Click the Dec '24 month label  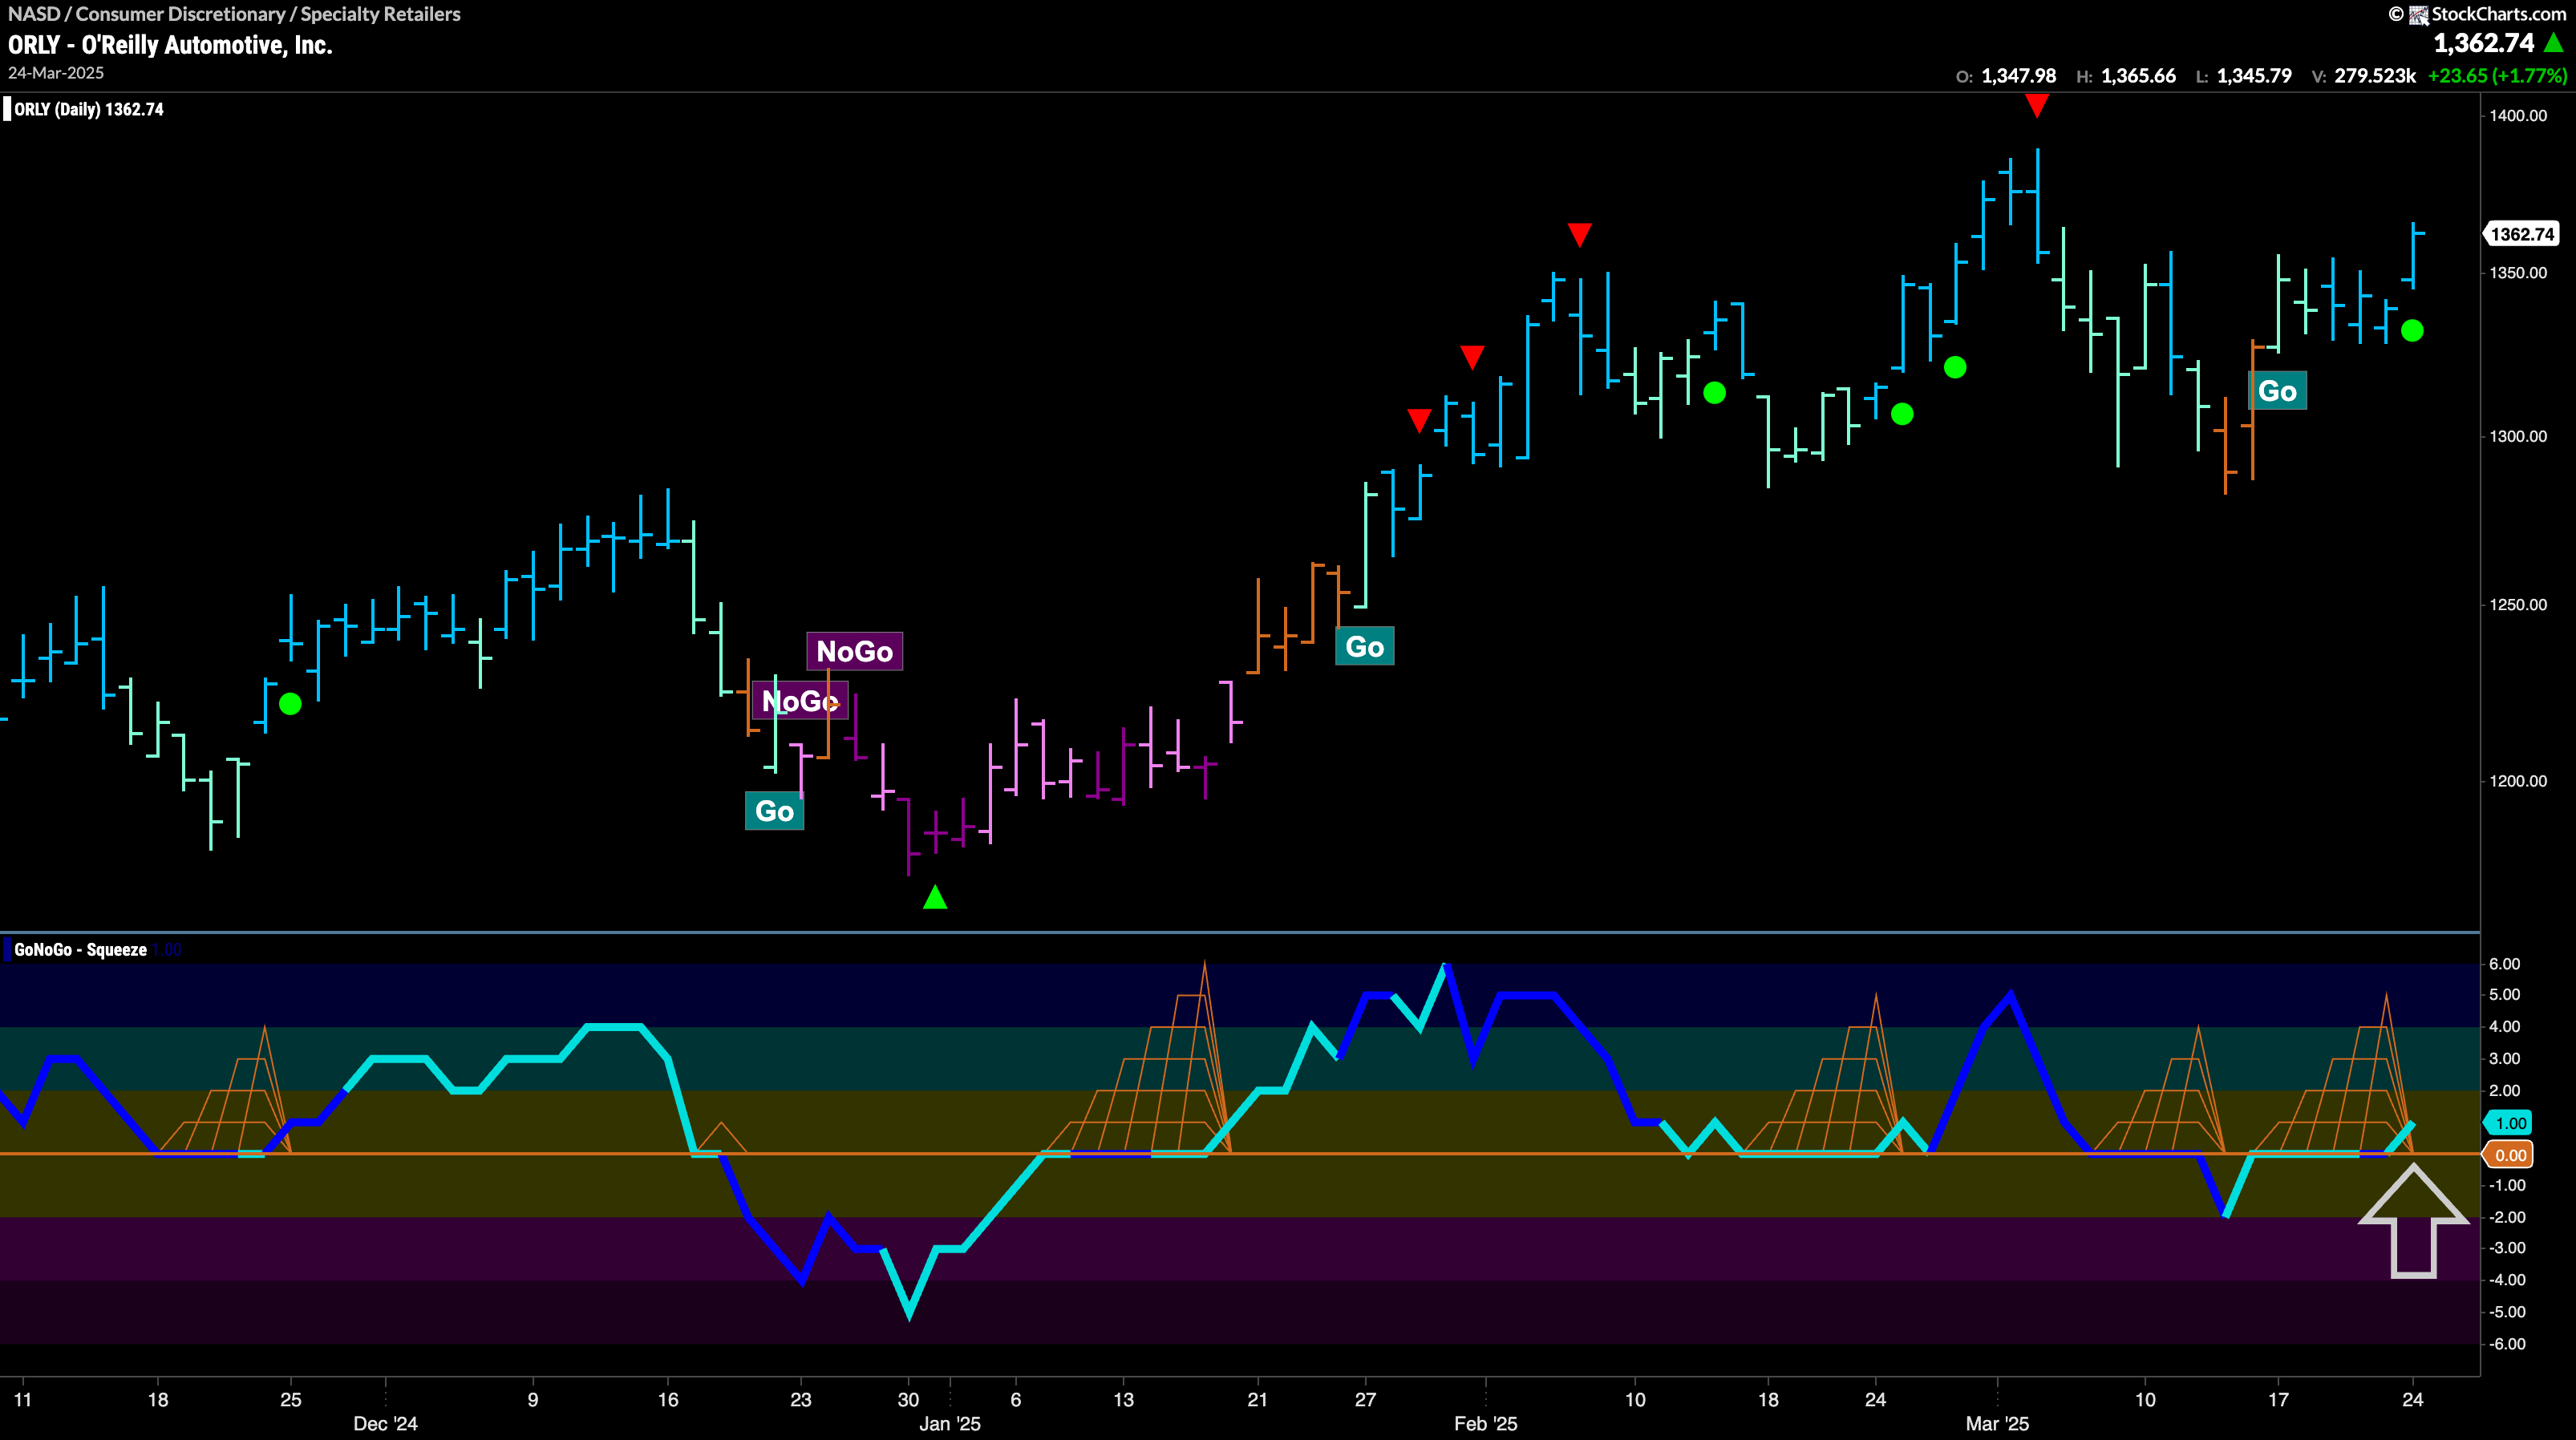pyautogui.click(x=385, y=1424)
